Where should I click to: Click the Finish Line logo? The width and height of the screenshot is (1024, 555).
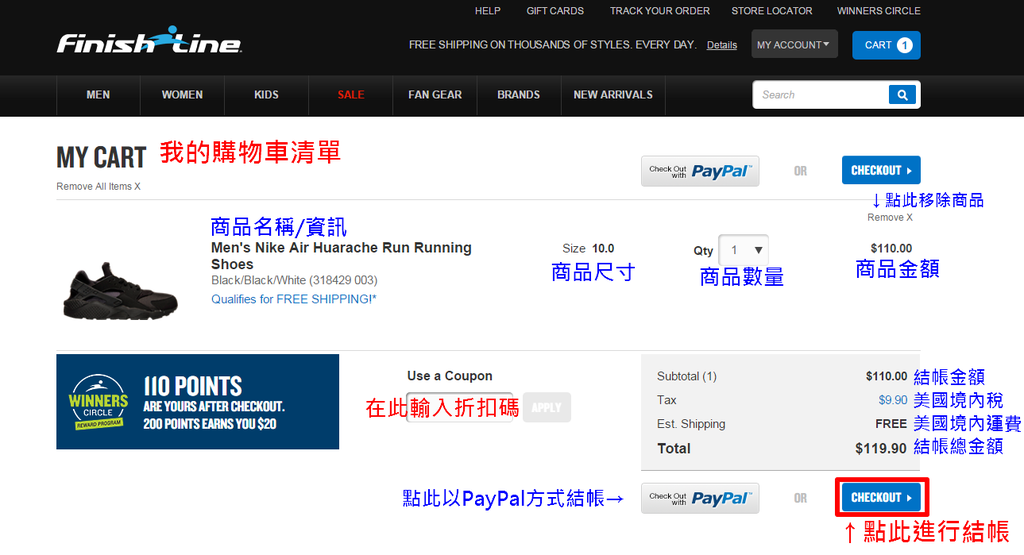pyautogui.click(x=149, y=40)
